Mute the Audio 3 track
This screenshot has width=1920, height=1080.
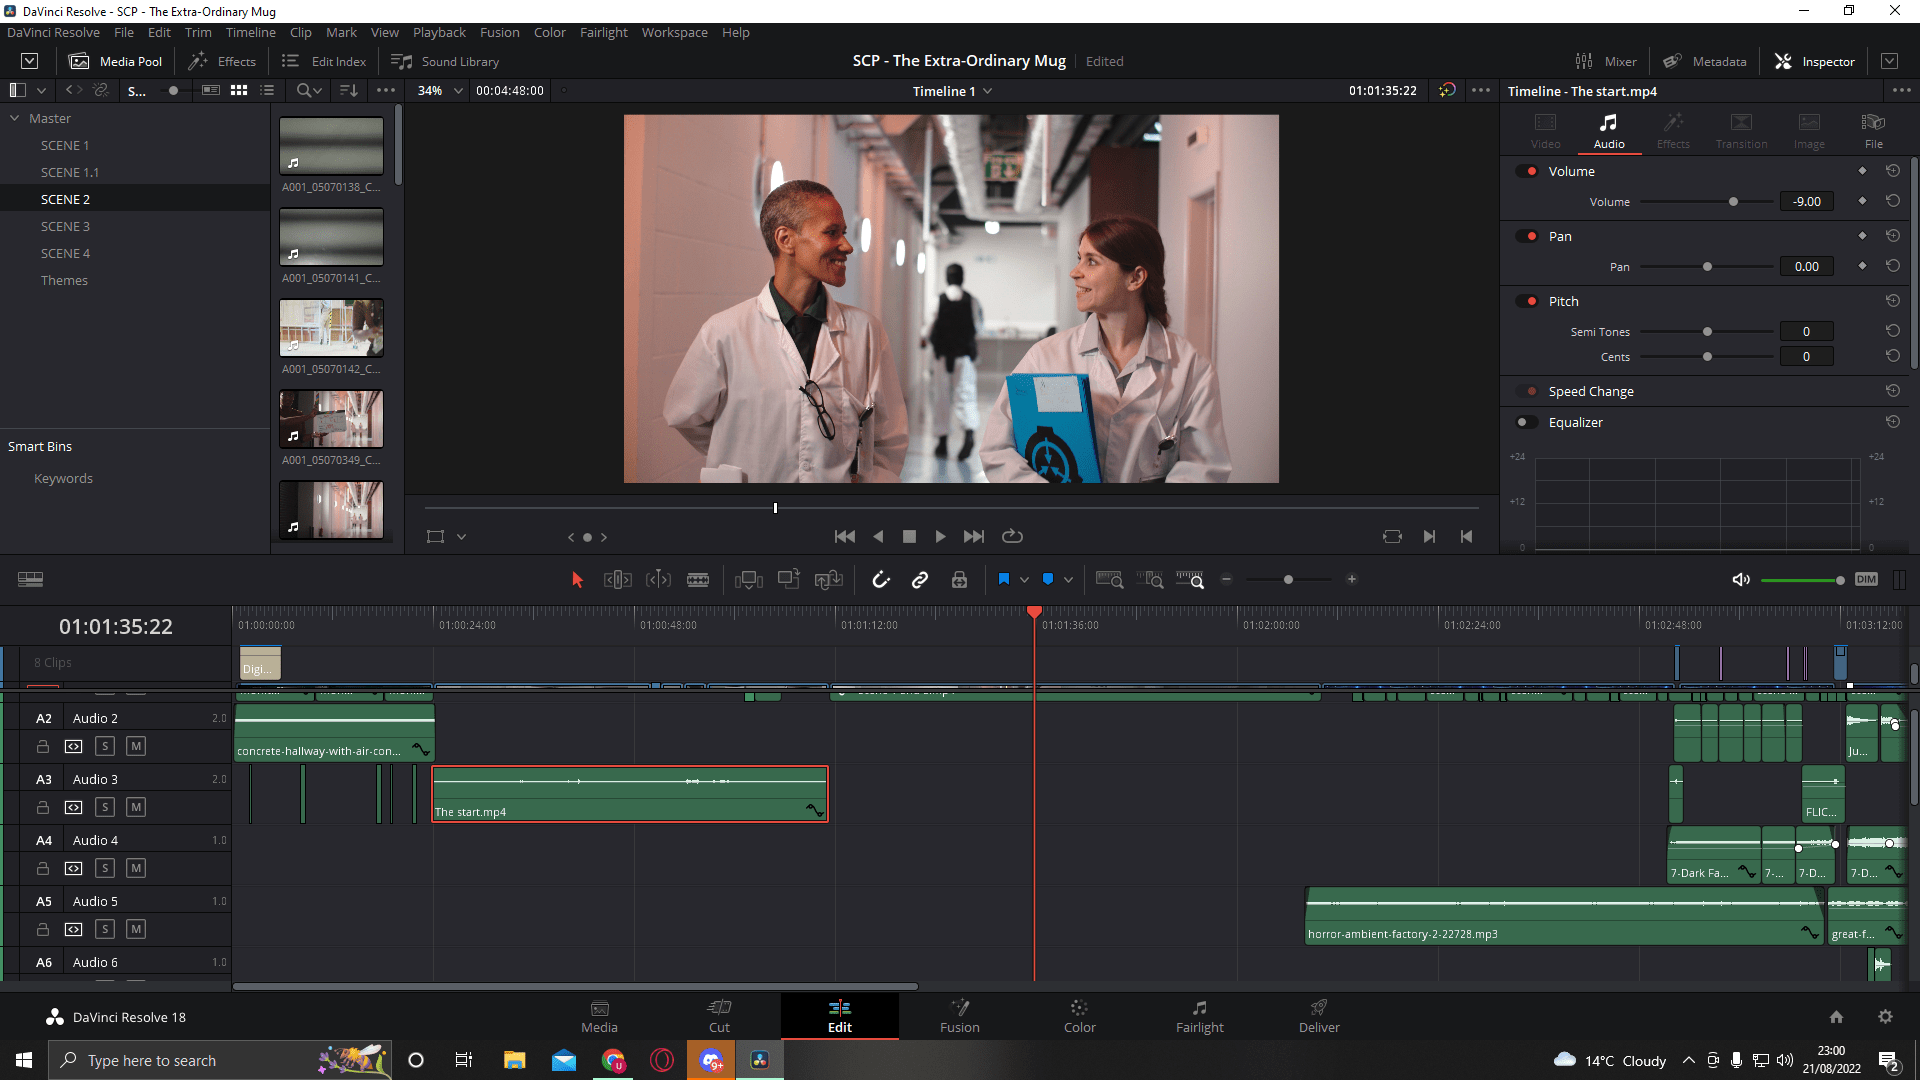tap(136, 807)
